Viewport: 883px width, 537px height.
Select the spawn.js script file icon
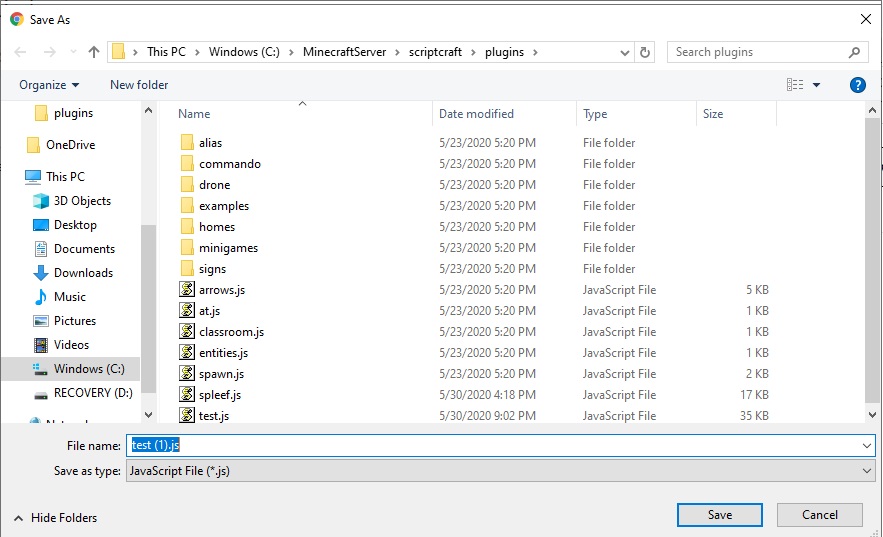(x=187, y=373)
